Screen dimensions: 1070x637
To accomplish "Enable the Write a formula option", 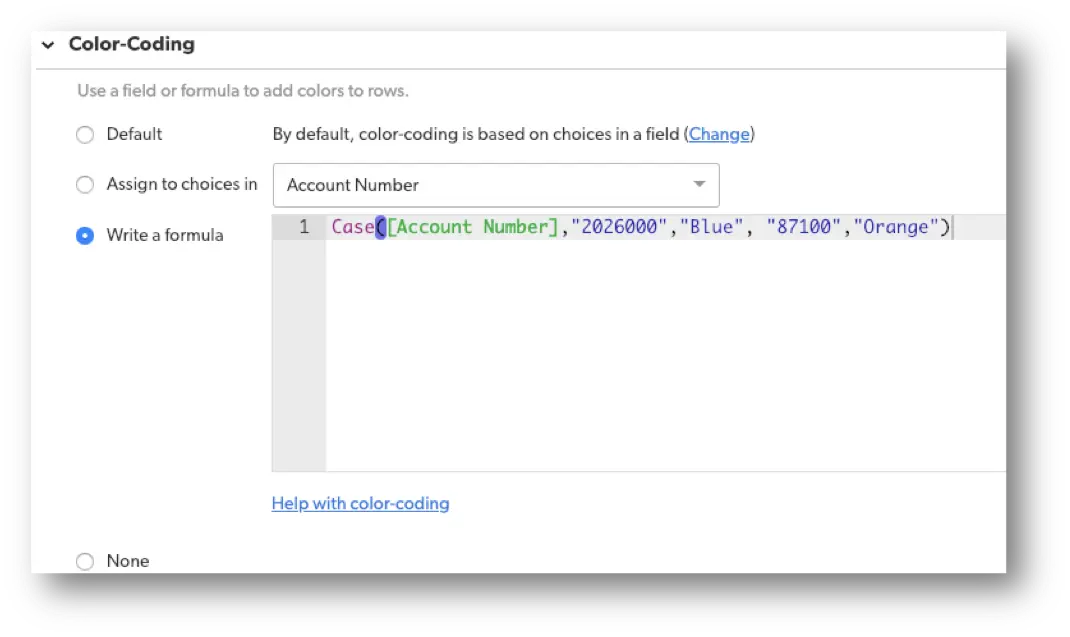I will (85, 235).
